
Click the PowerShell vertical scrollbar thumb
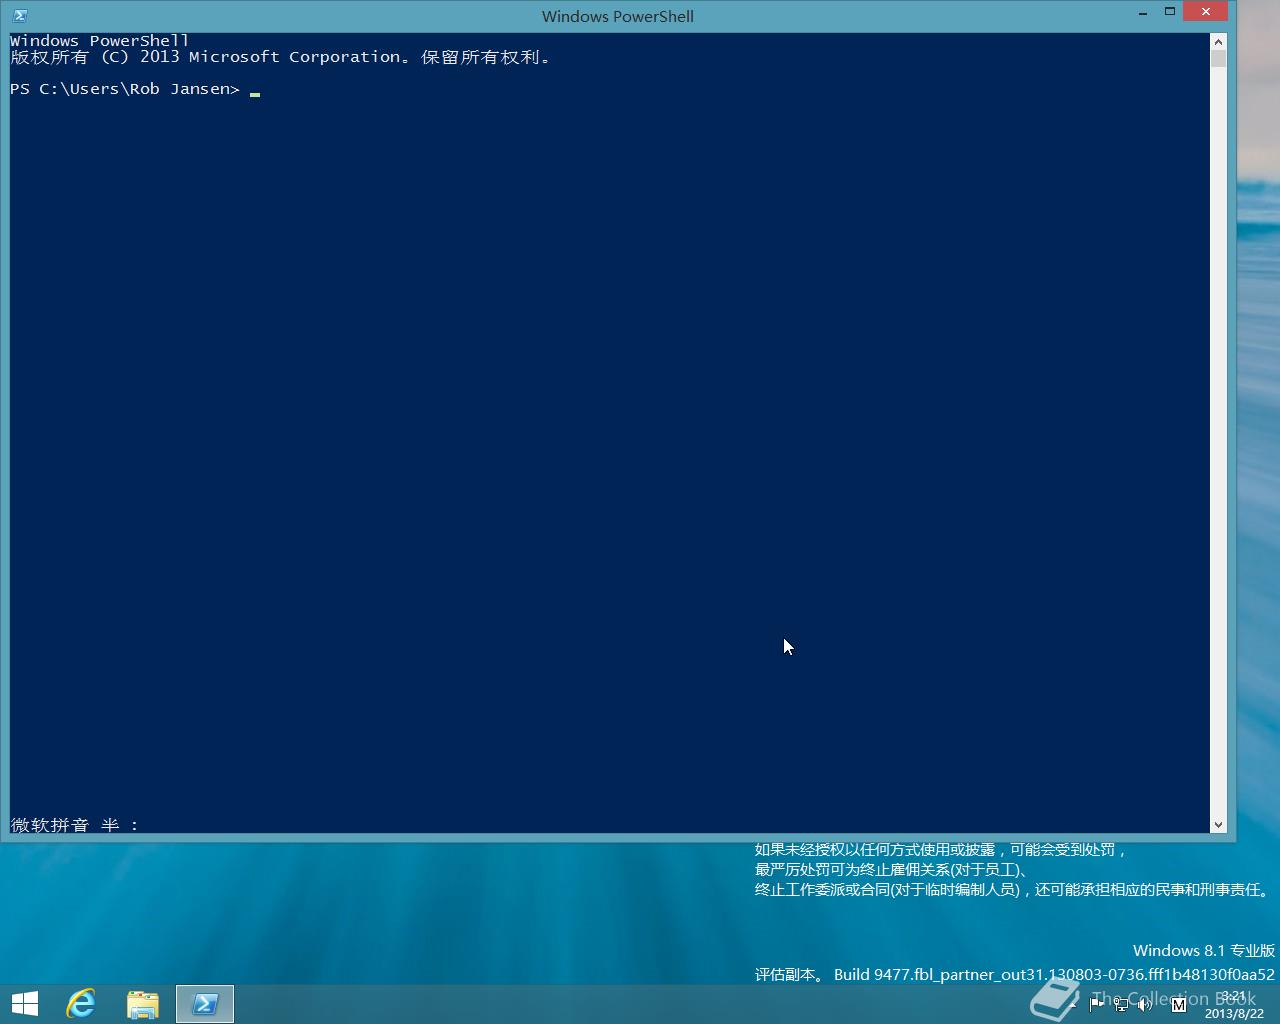coord(1218,58)
